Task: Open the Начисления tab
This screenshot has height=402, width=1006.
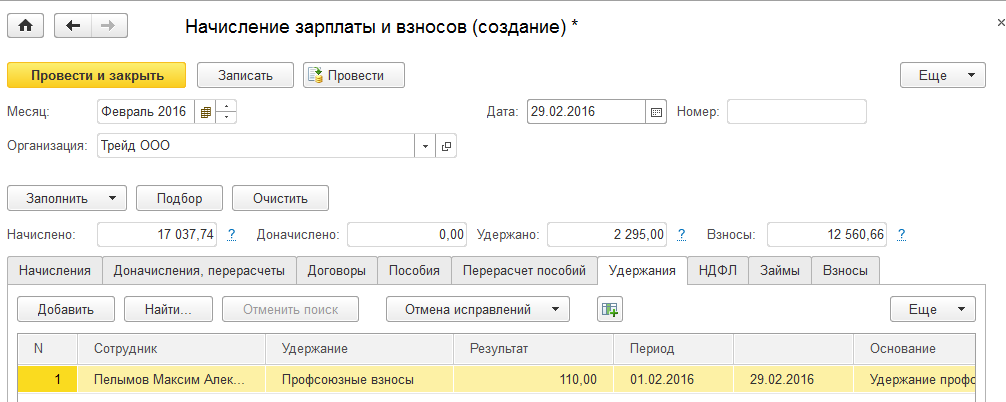Action: (x=55, y=270)
